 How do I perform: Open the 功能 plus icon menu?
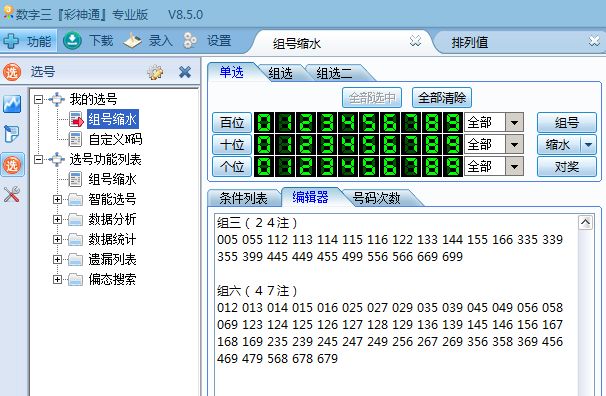[x=11, y=41]
